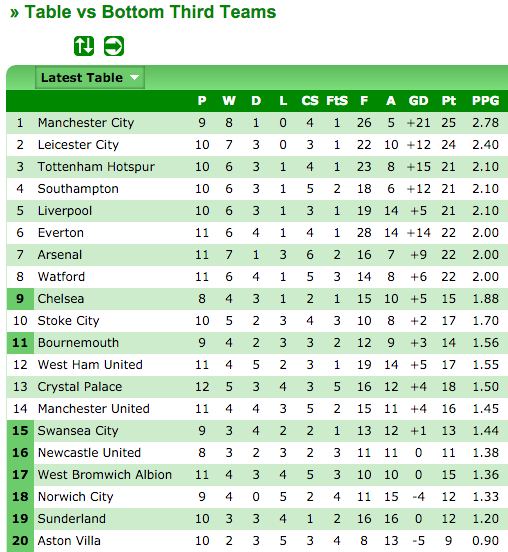Click the green up-down swap arrows icon
508x552 pixels.
(x=84, y=46)
